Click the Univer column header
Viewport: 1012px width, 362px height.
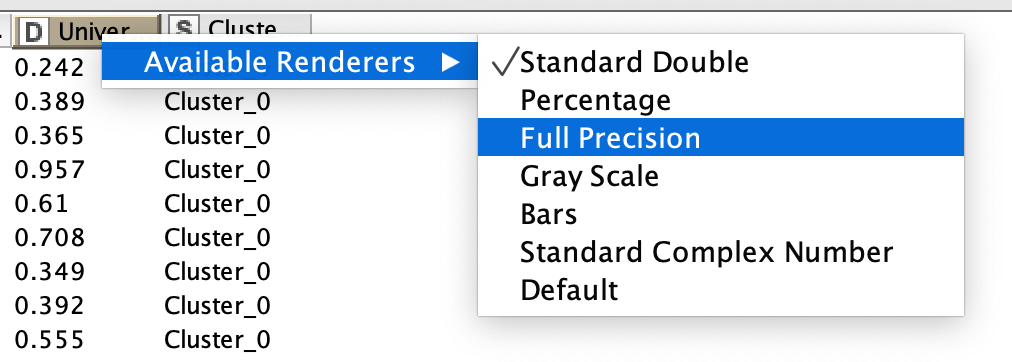(x=86, y=30)
